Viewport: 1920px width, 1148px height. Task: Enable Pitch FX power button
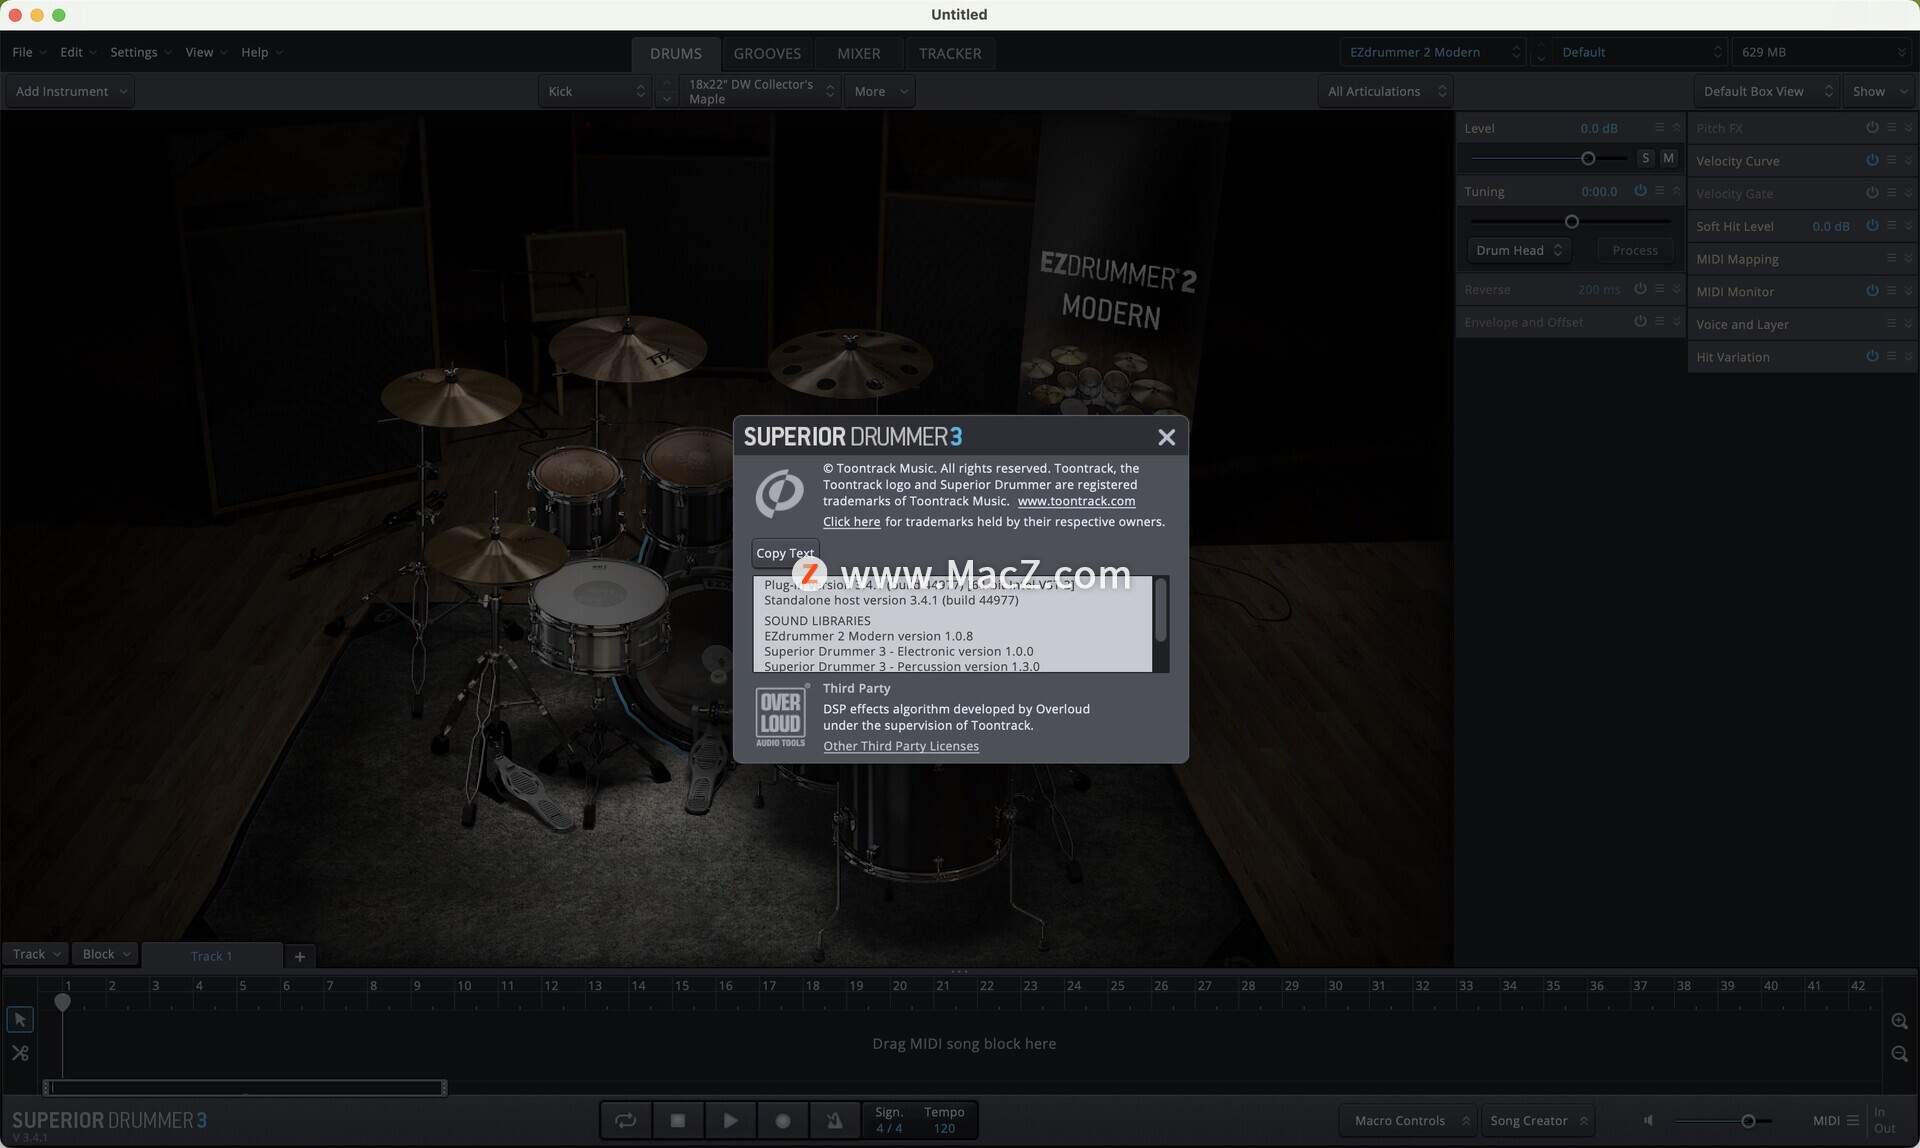pos(1872,128)
